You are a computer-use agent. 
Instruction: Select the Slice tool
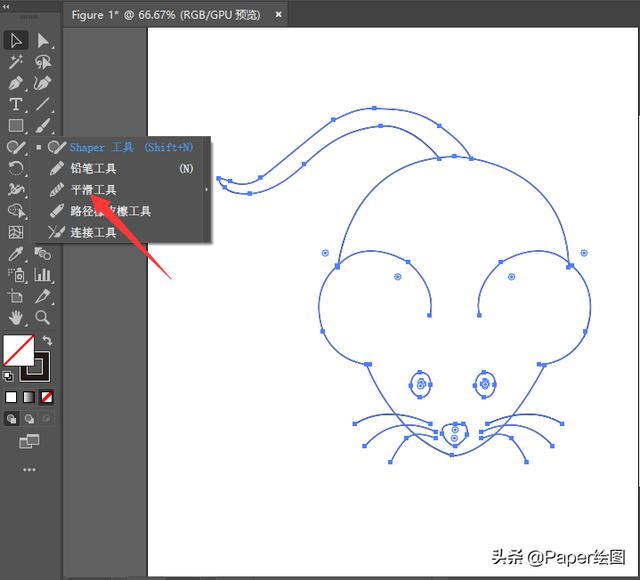tap(42, 296)
